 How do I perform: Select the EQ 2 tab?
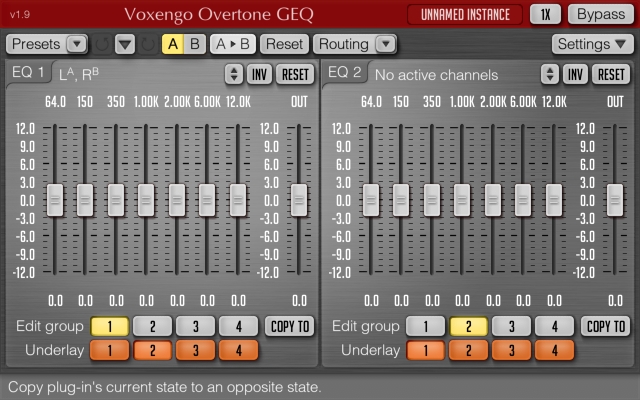[x=344, y=72]
